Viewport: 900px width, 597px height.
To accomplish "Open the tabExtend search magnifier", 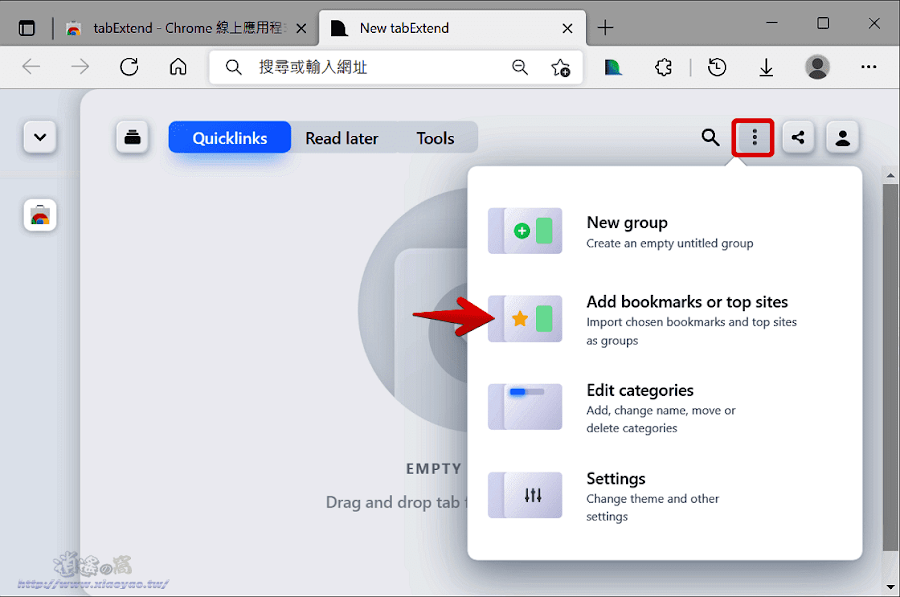I will (x=711, y=137).
